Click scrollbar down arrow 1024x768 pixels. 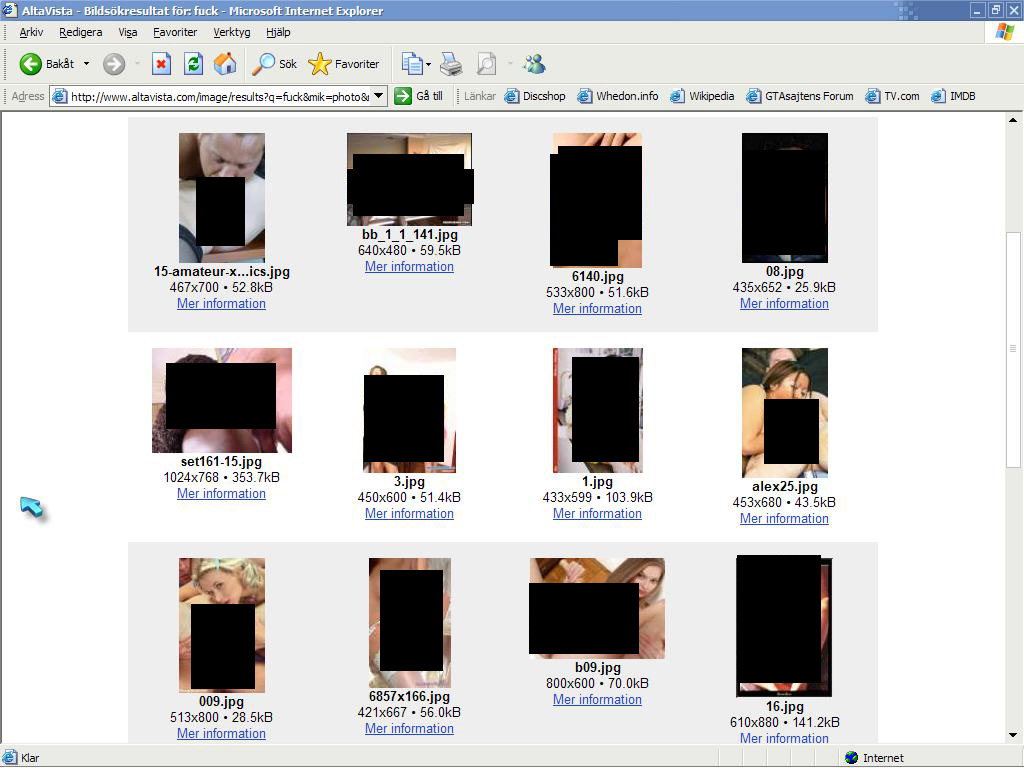(x=1013, y=735)
